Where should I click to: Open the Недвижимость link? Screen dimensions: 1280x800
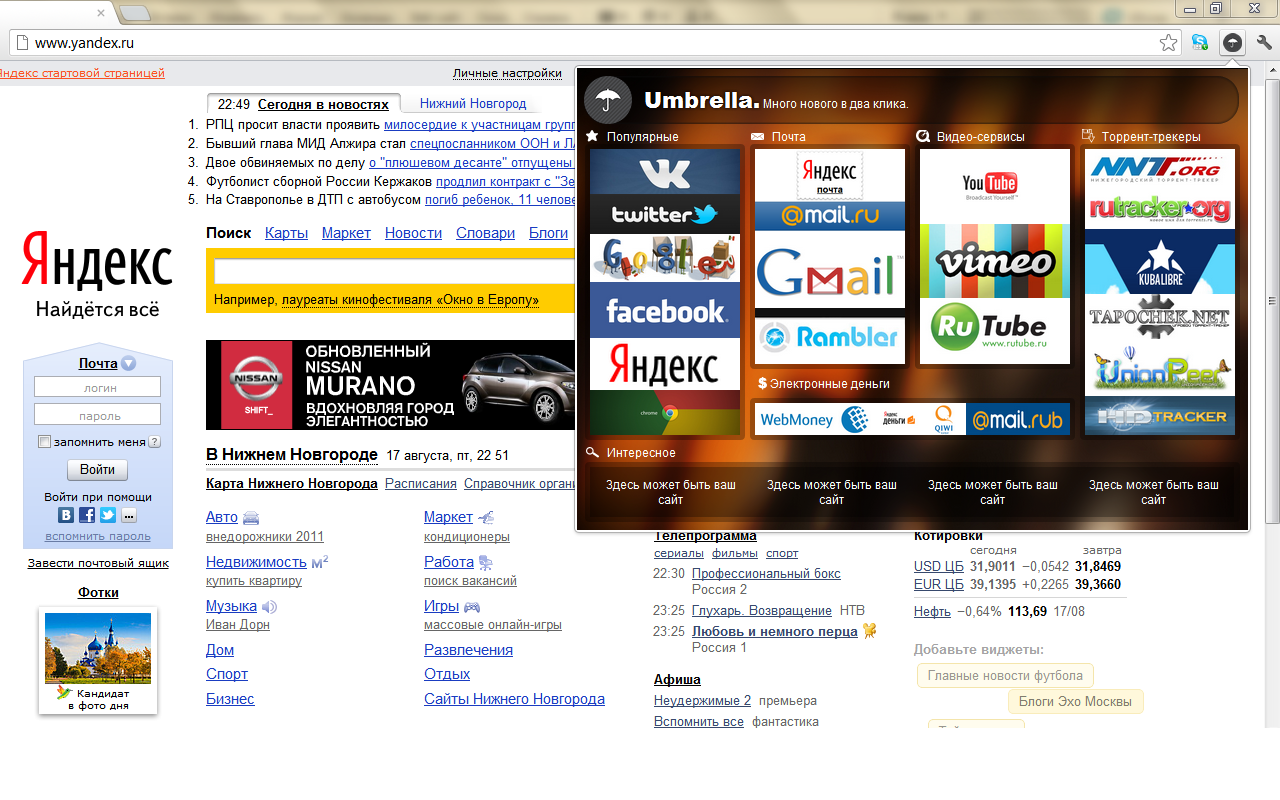(256, 562)
